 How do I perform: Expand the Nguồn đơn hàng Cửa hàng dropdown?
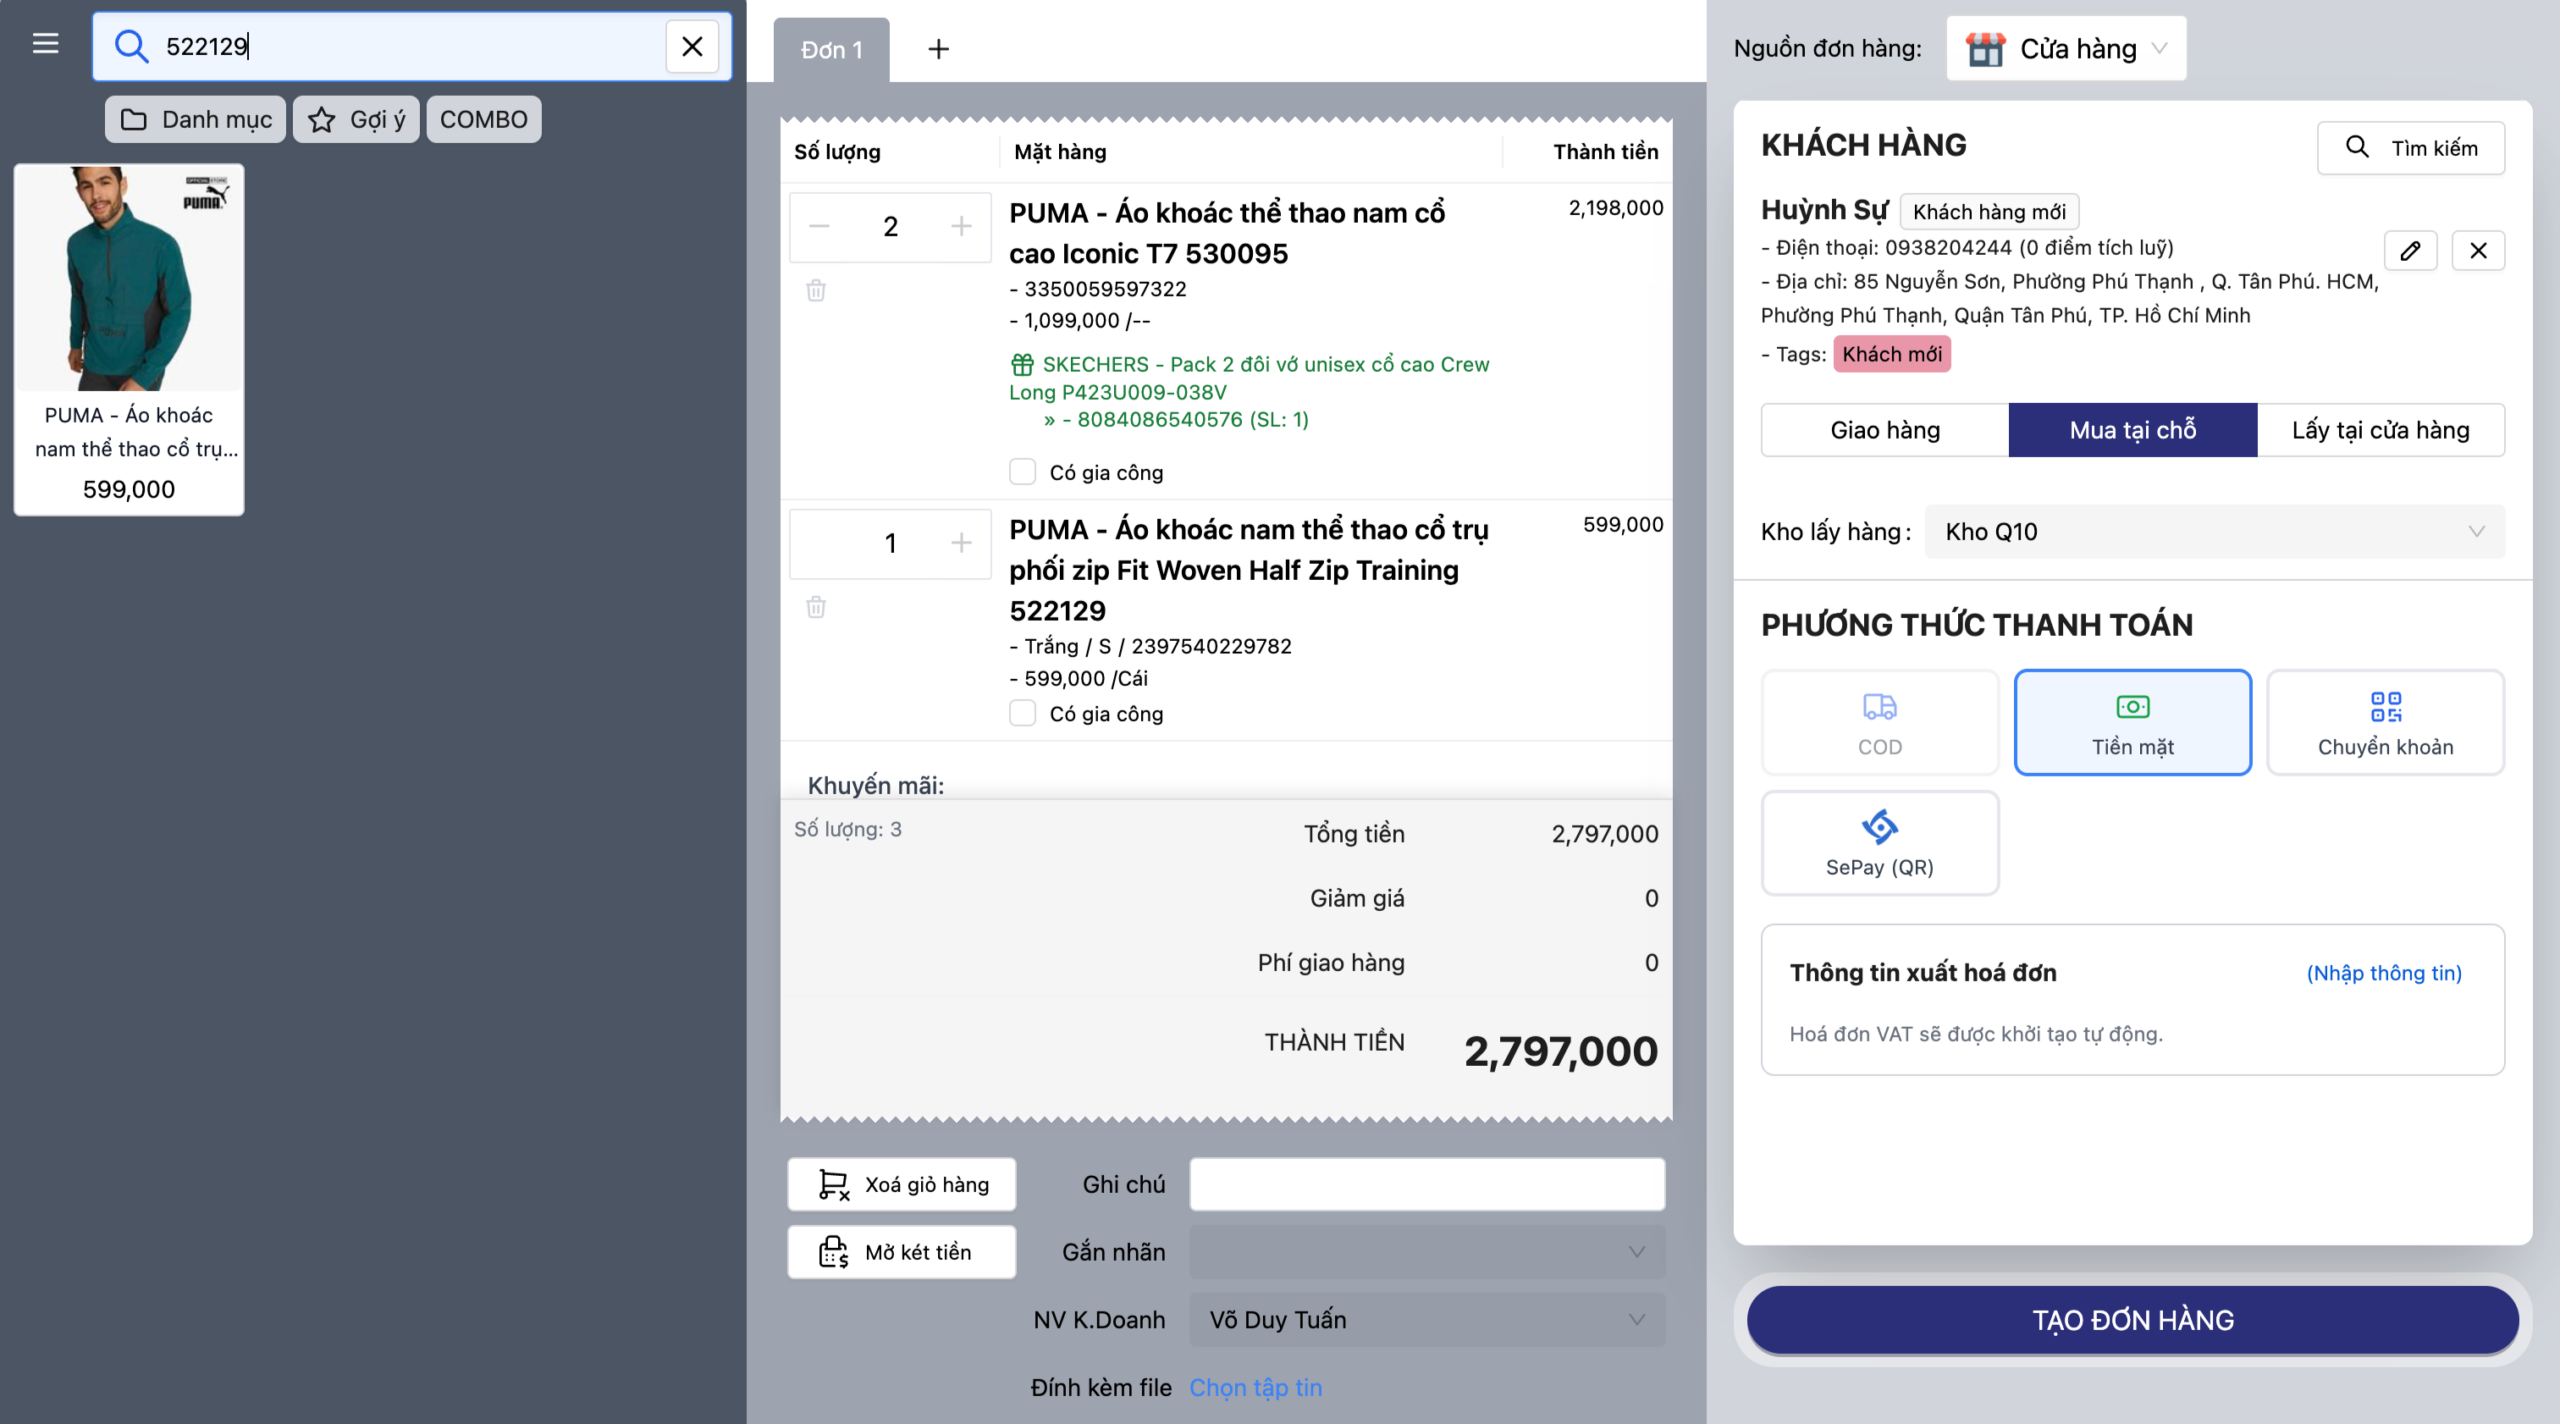click(x=2066, y=49)
